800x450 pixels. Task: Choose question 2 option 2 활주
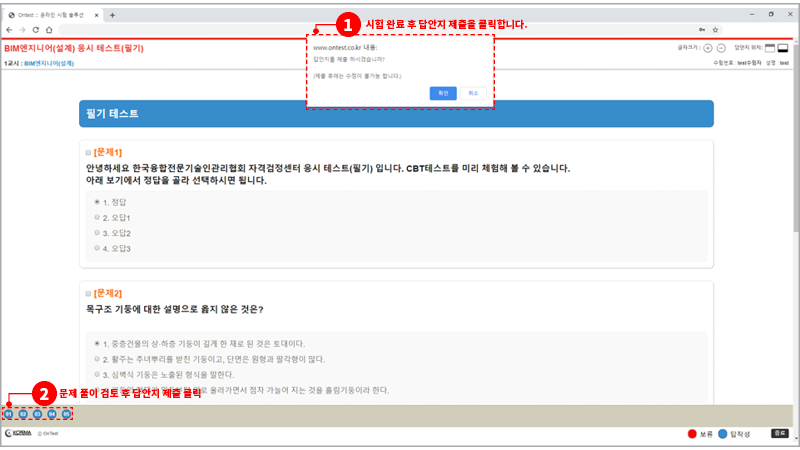click(x=97, y=359)
